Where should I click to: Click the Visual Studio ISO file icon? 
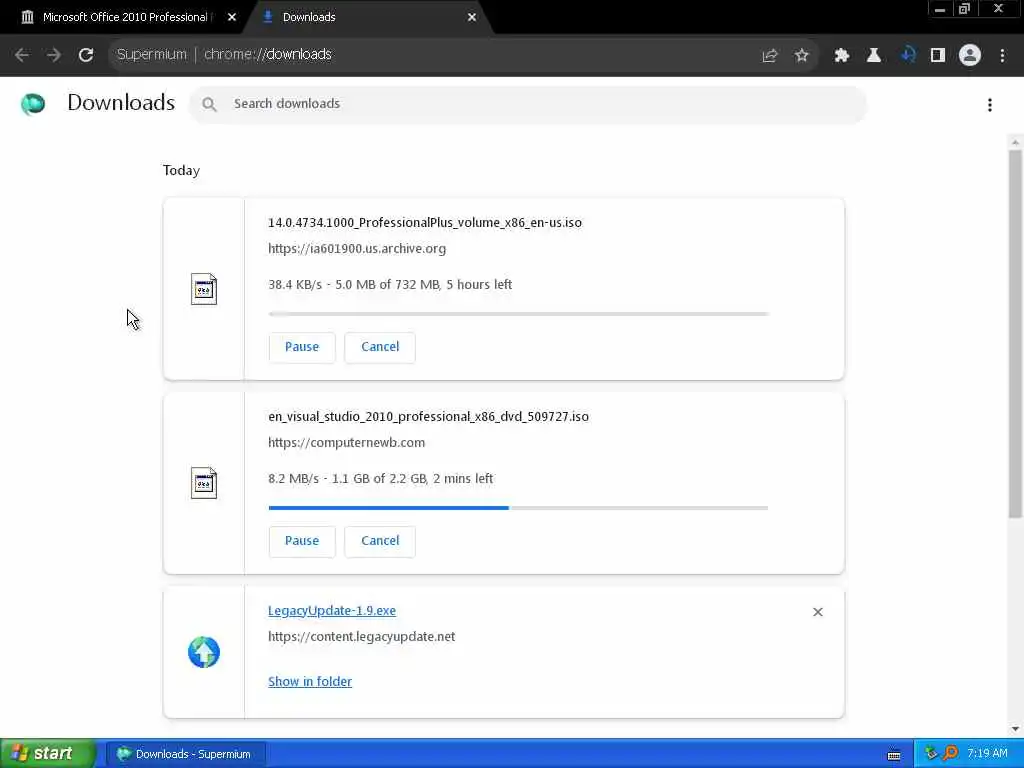[204, 483]
